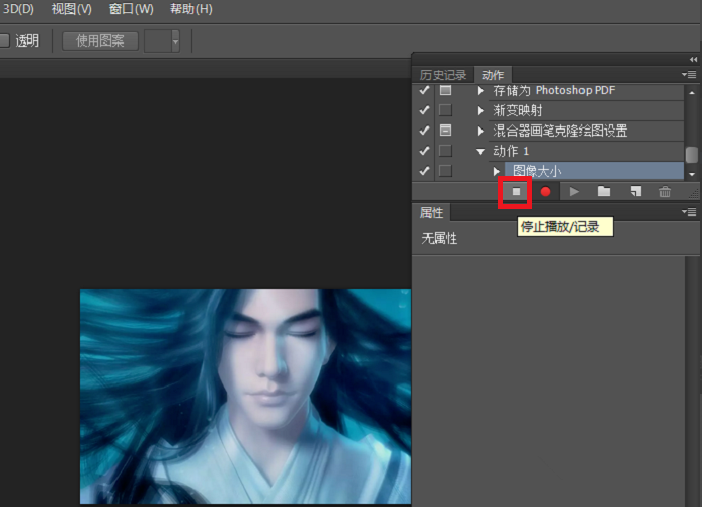
Task: Click Actions list scroll down arrow
Action: tap(692, 174)
